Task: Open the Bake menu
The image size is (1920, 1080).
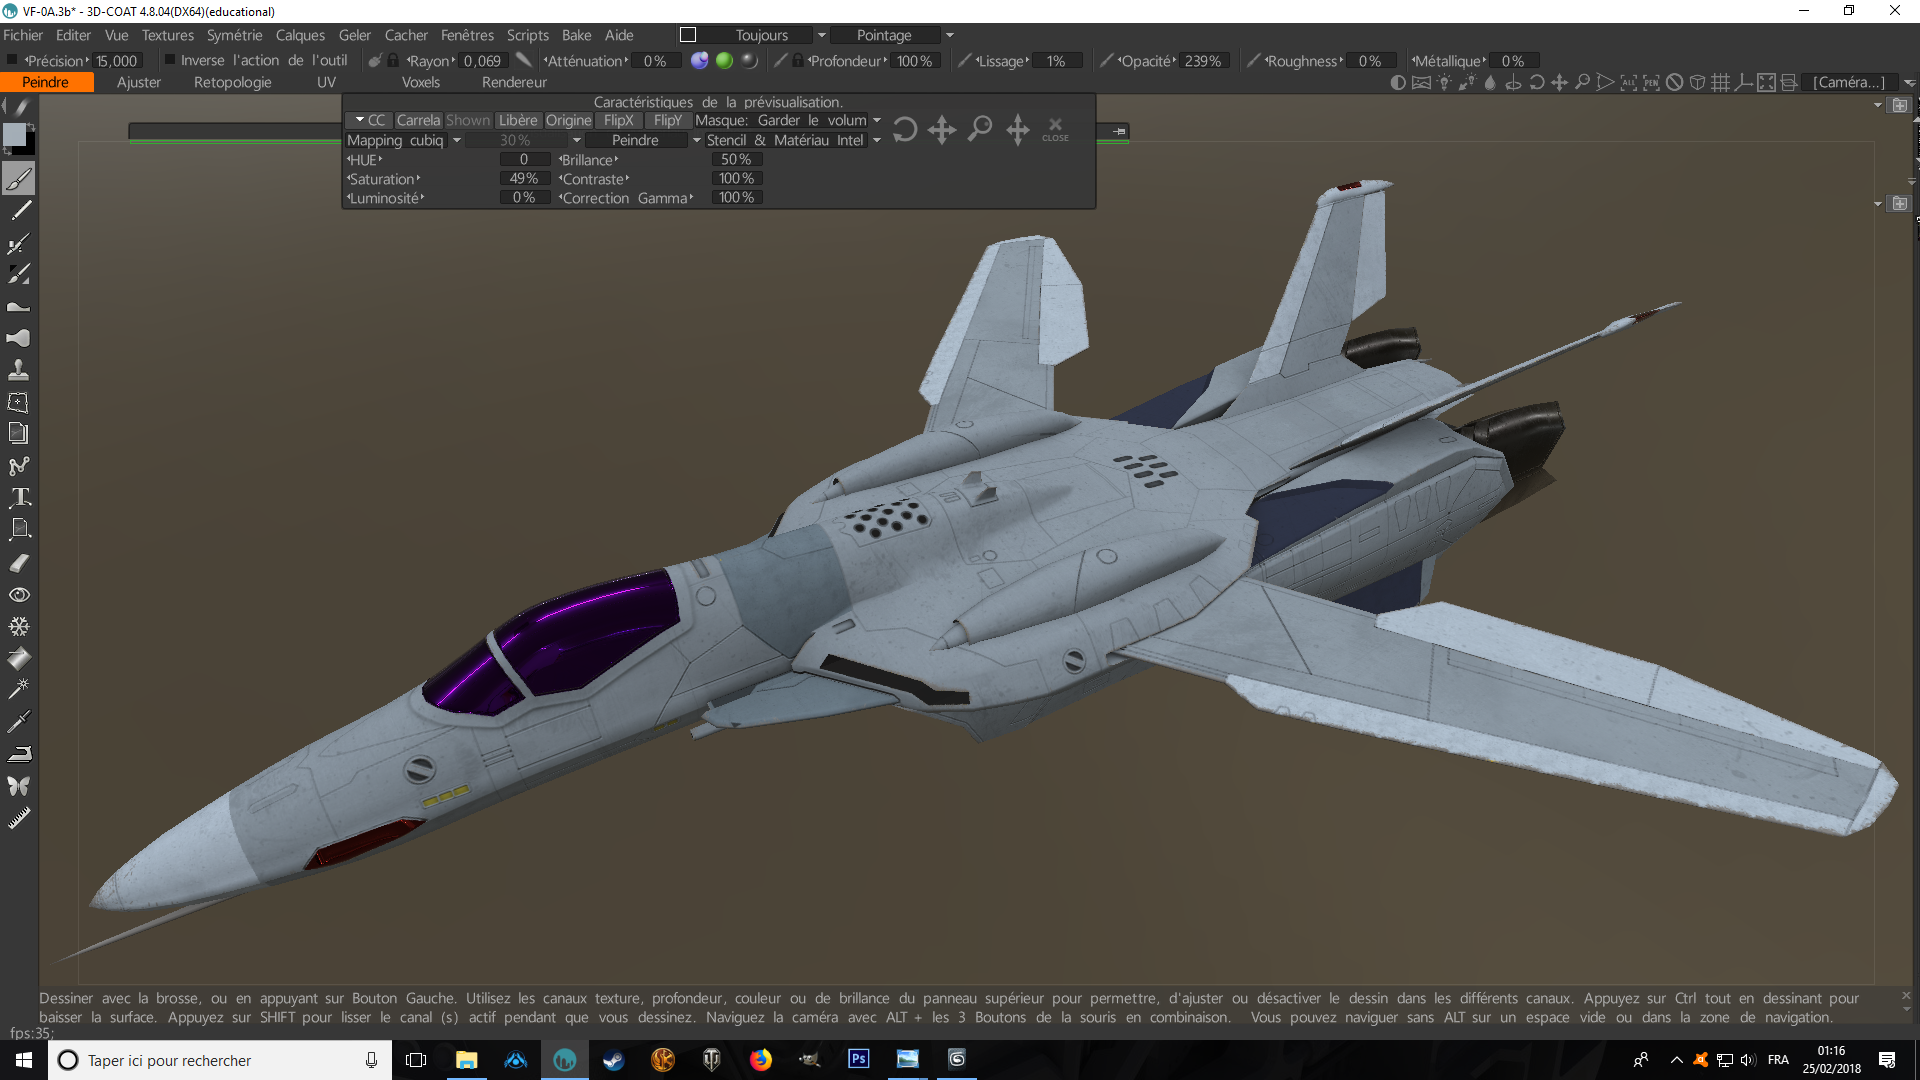Action: pos(577,35)
